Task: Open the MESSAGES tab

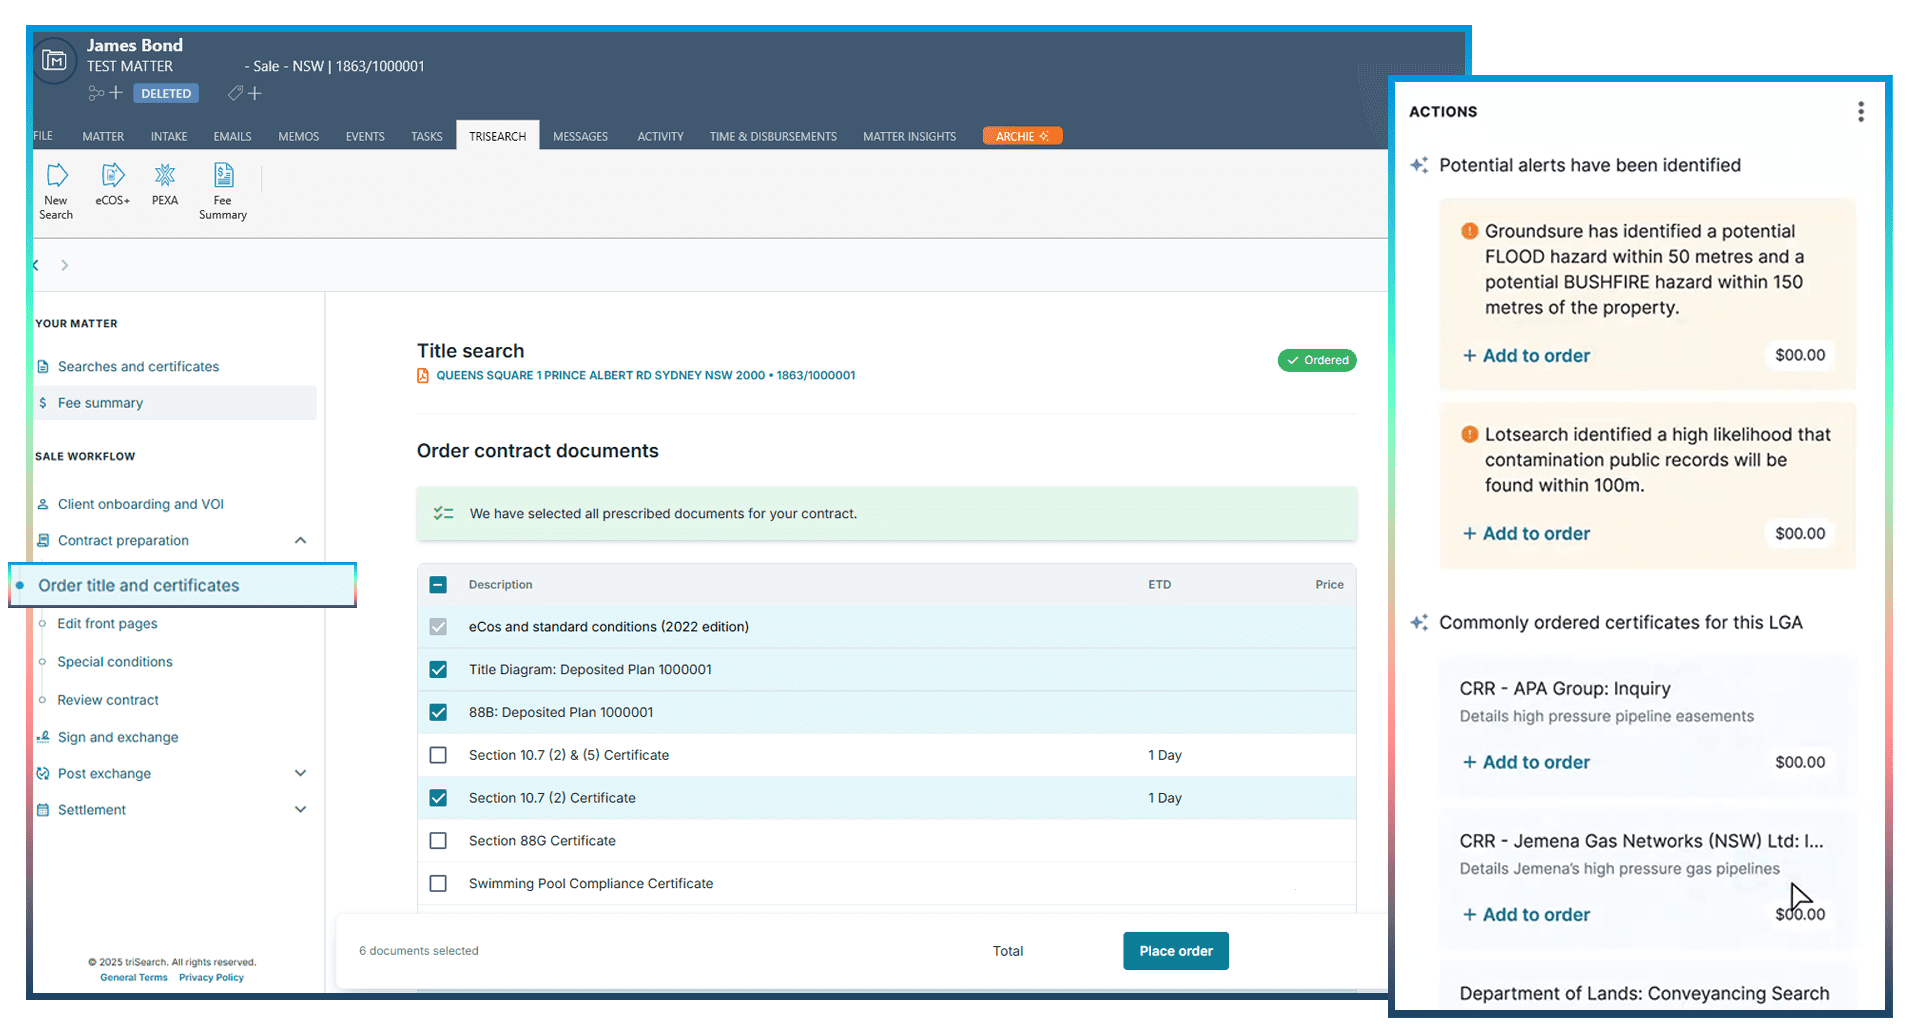Action: coord(580,136)
